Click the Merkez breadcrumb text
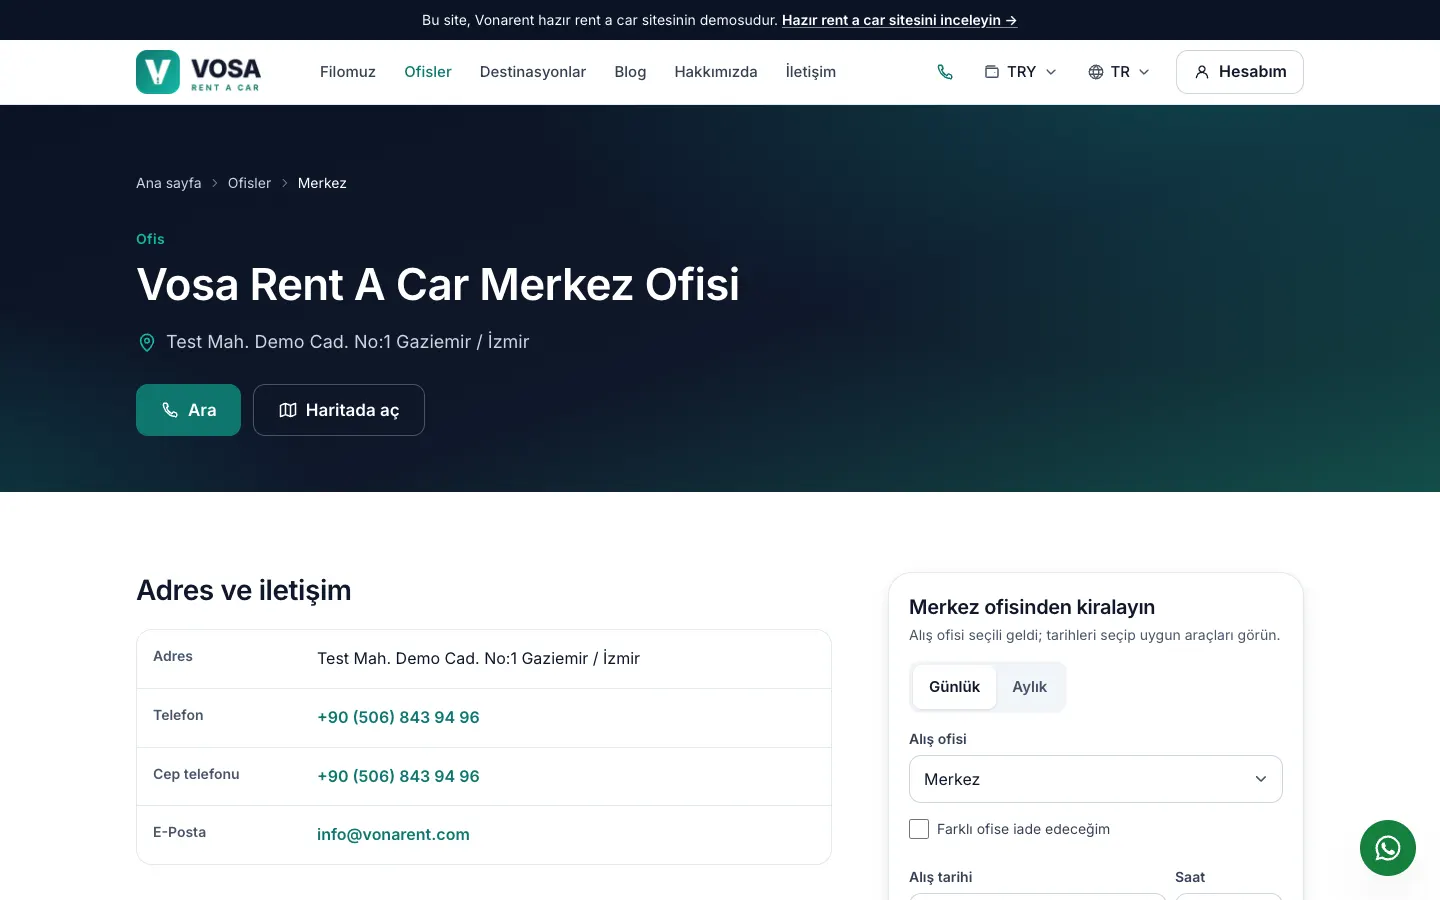Screen dimensions: 1440x900 322,183
